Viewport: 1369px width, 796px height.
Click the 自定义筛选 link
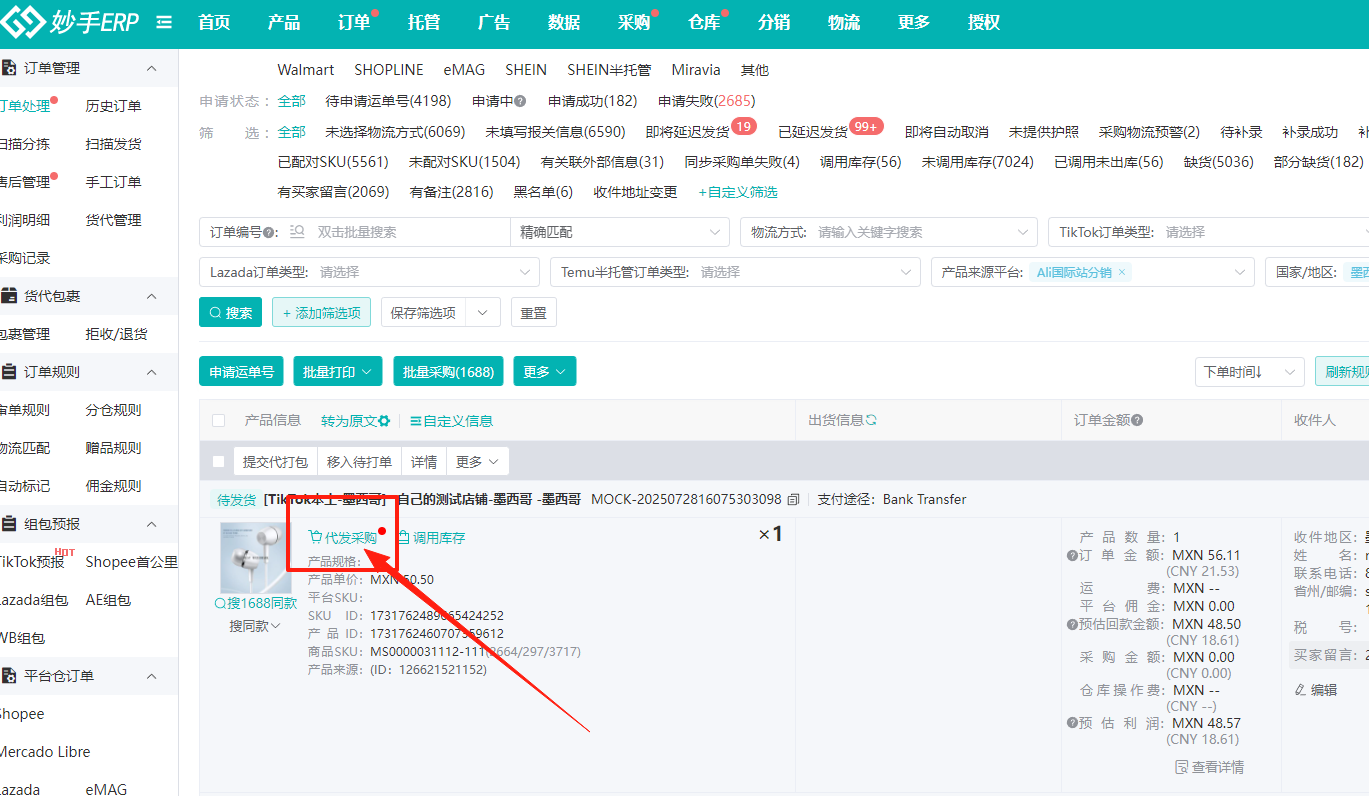(x=738, y=192)
